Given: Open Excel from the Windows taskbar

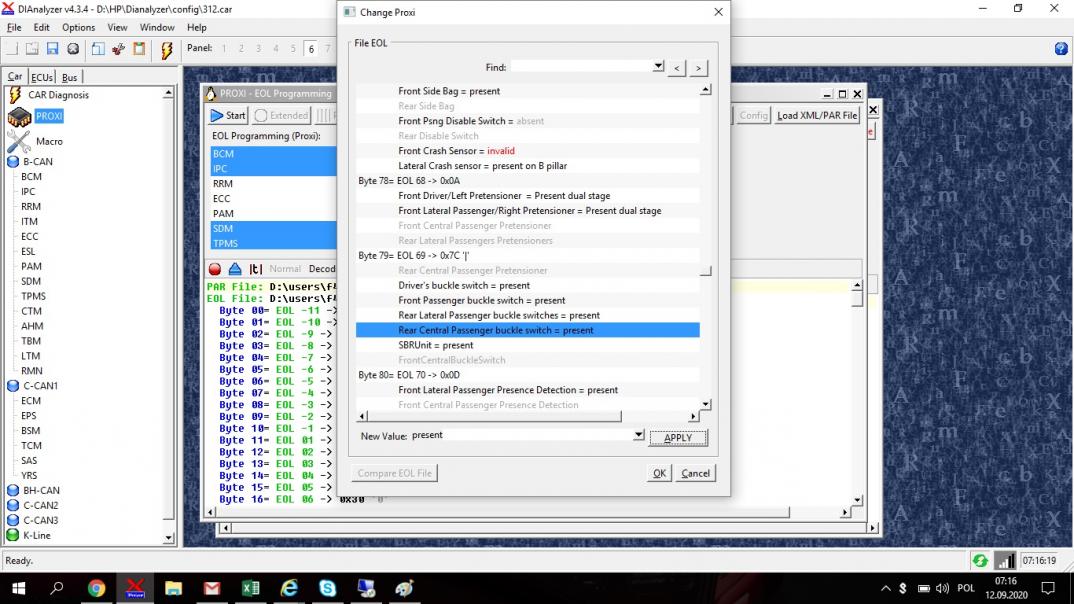Looking at the screenshot, I should coord(250,588).
